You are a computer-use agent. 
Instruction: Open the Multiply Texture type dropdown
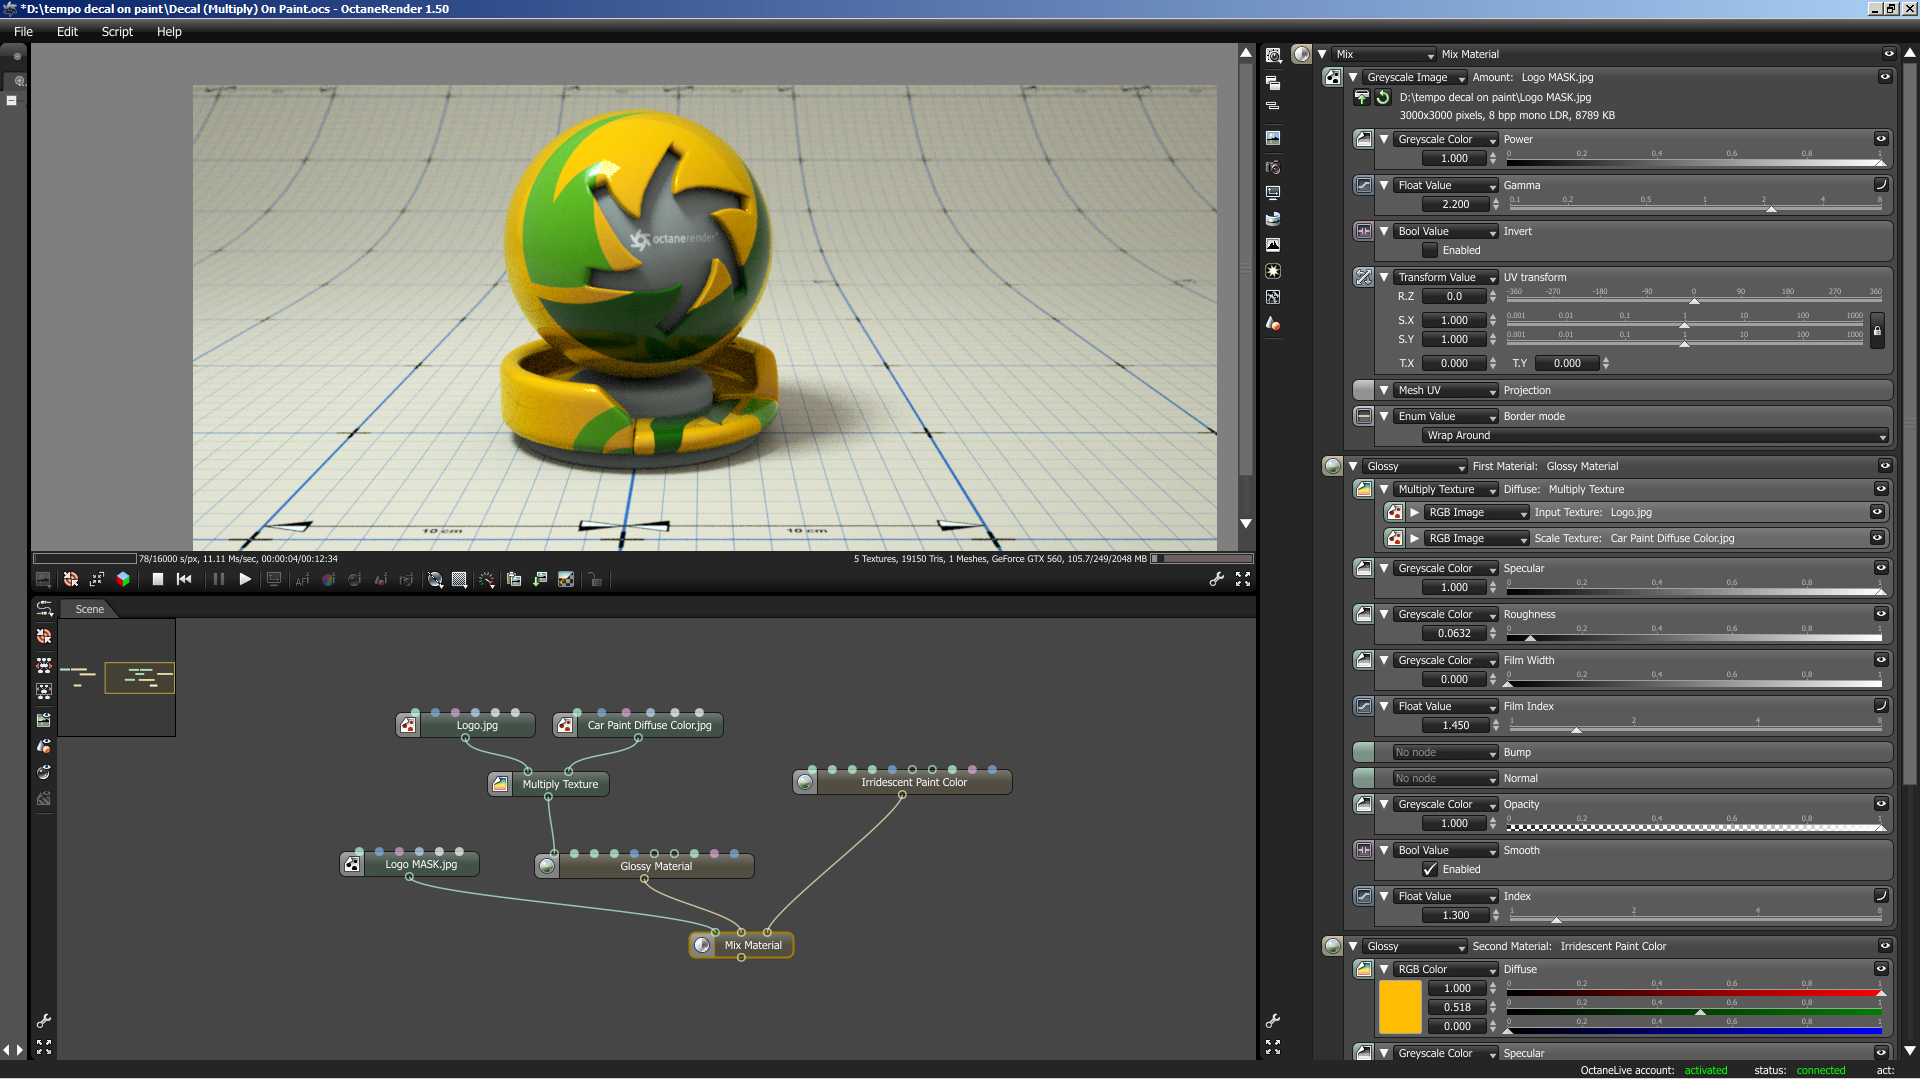point(1446,489)
